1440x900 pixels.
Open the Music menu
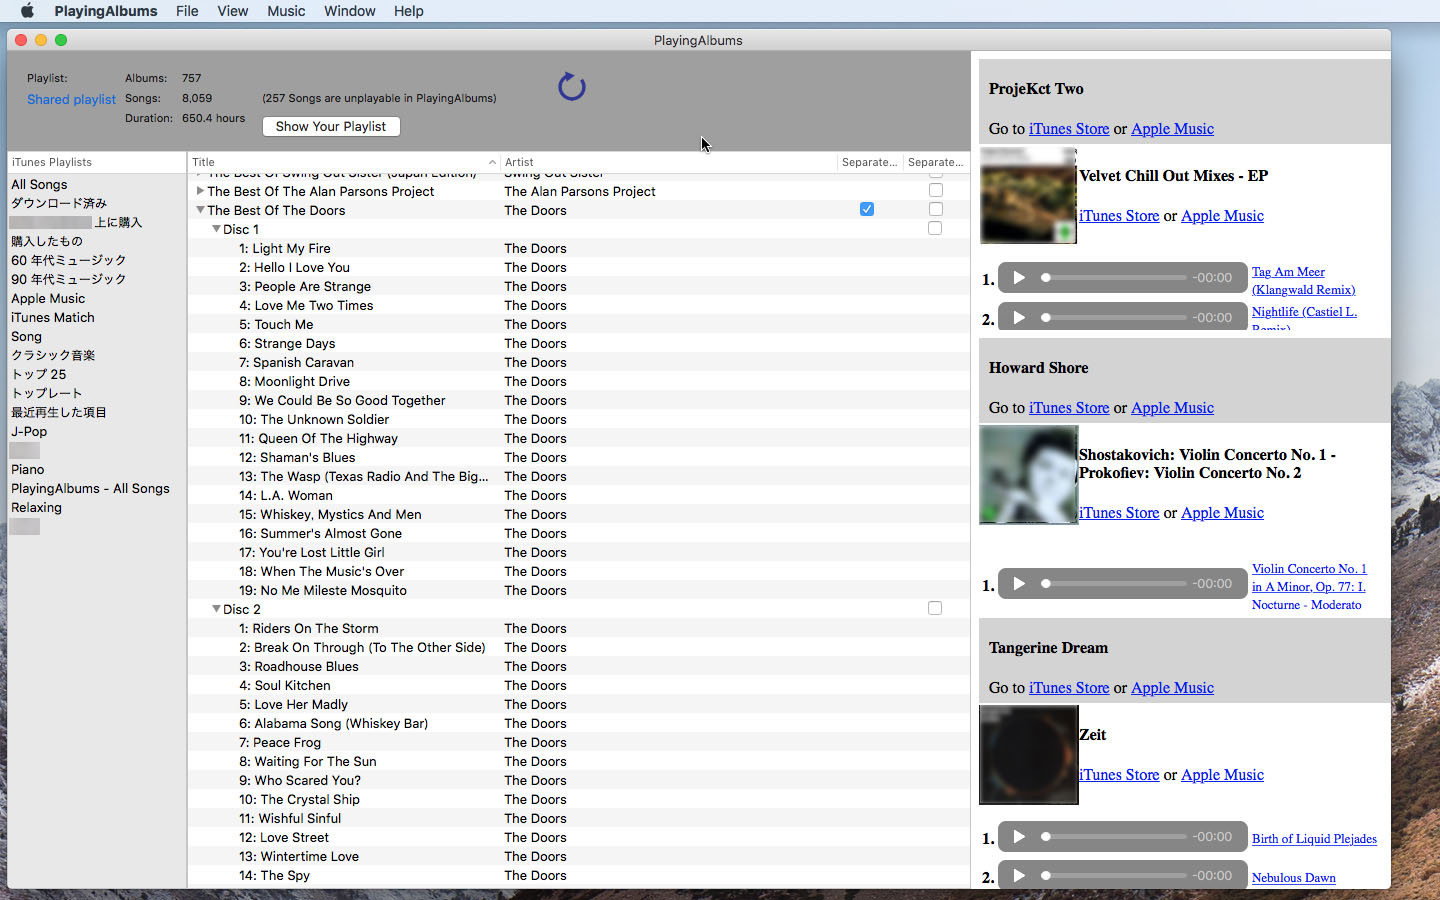[286, 11]
